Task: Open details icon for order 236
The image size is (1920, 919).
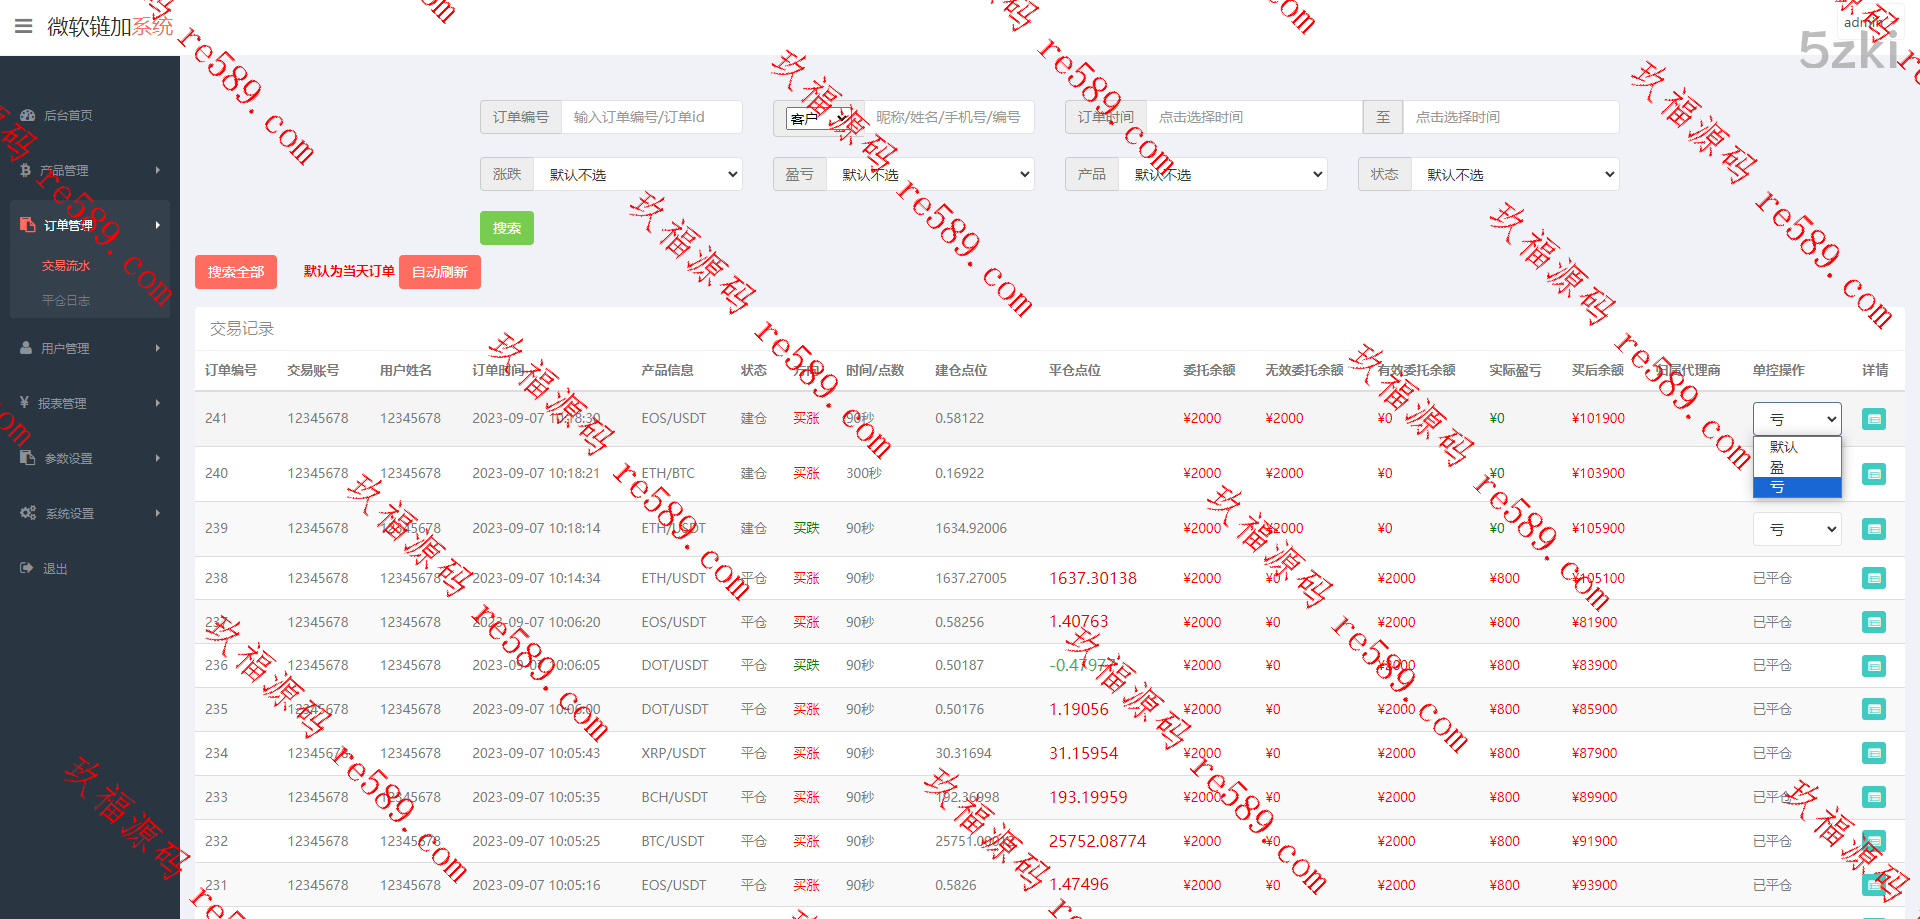Action: coord(1873,666)
